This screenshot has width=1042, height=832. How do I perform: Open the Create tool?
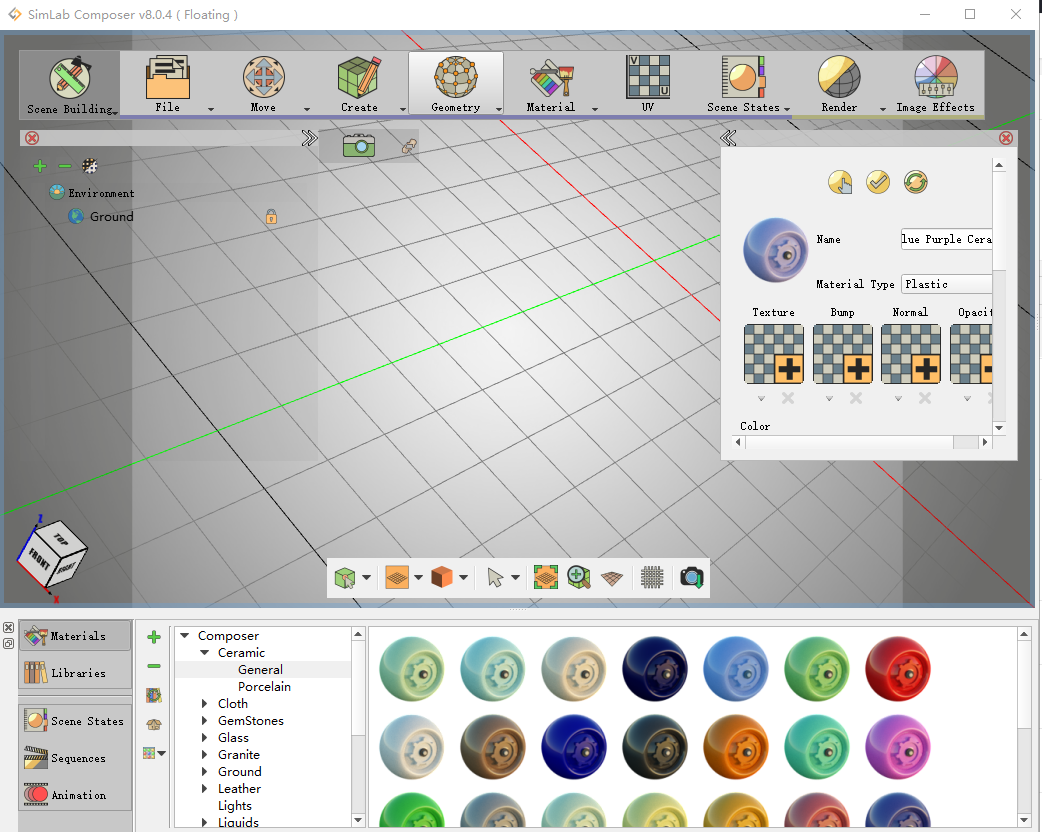click(359, 84)
